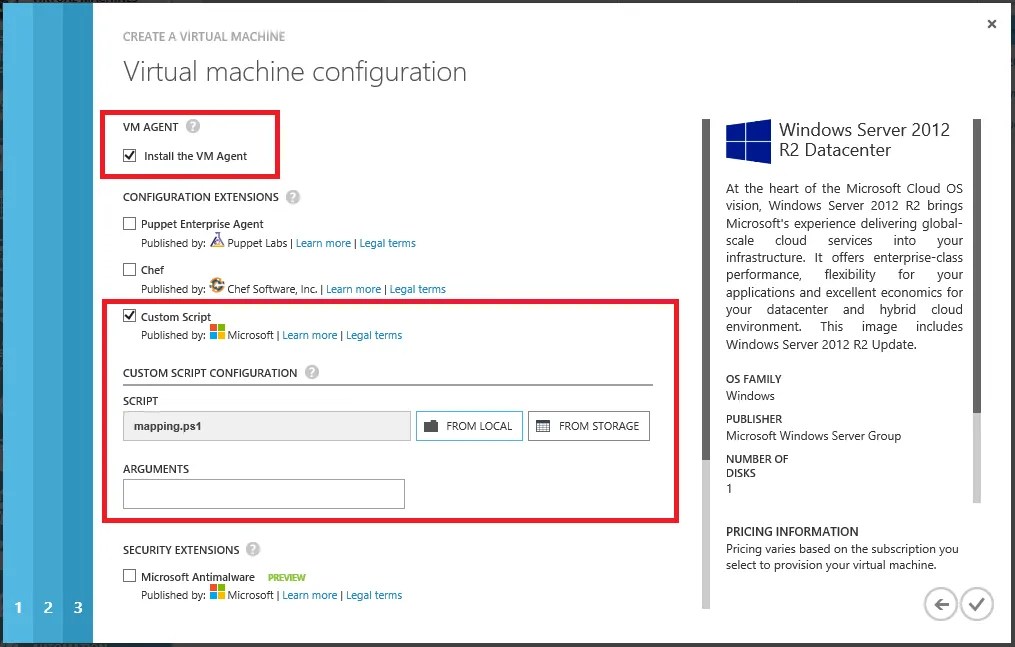Screen dimensions: 1015x647
Task: Tick the Chef extension checkbox
Action: coord(129,269)
